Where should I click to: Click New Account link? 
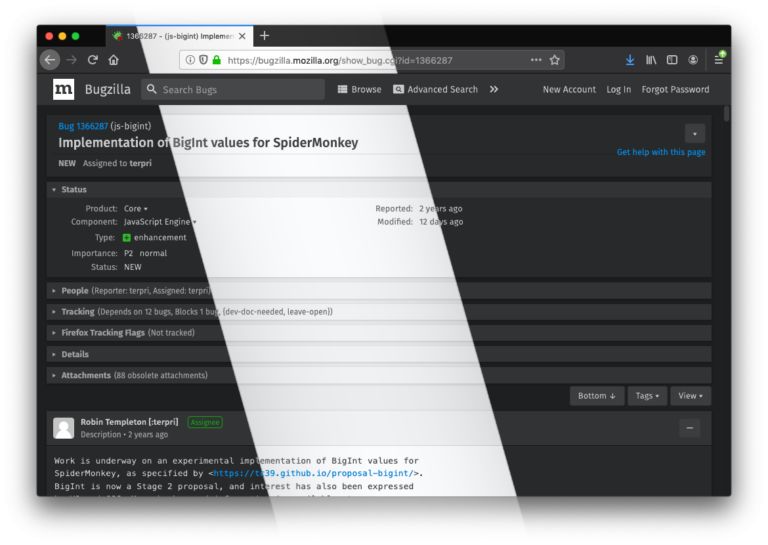569,90
